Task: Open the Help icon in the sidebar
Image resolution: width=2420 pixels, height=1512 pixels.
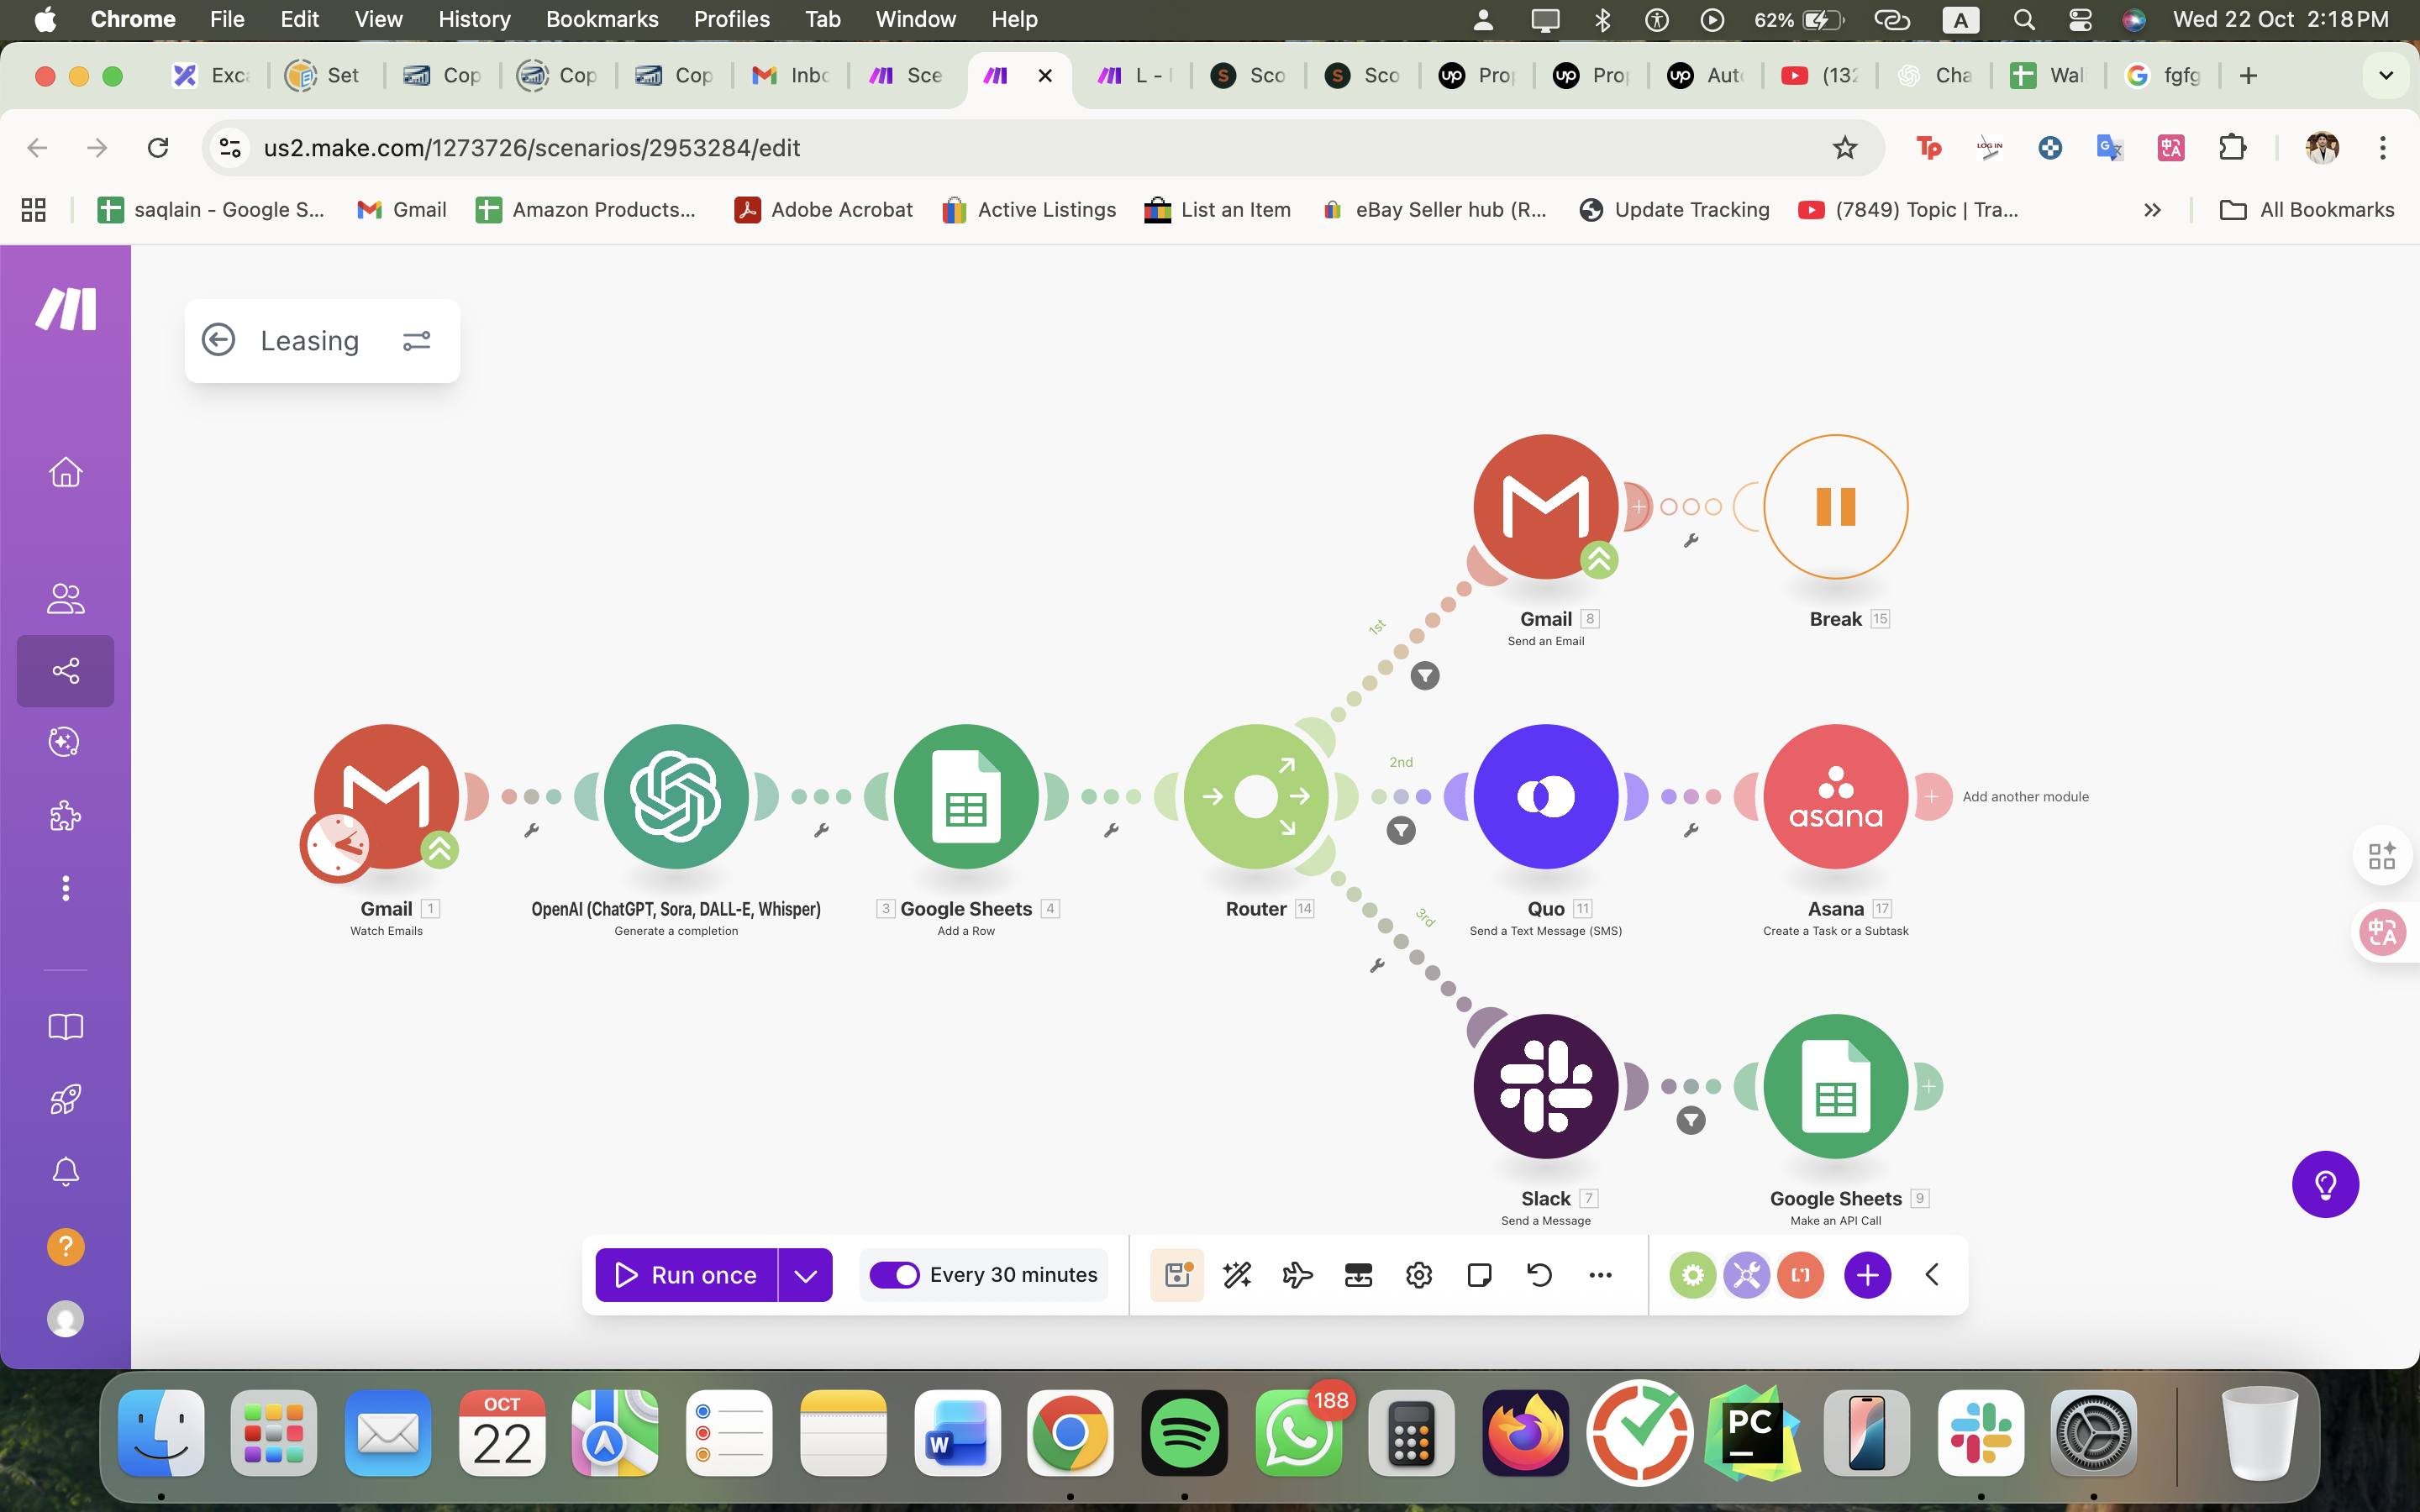Action: tap(65, 1246)
